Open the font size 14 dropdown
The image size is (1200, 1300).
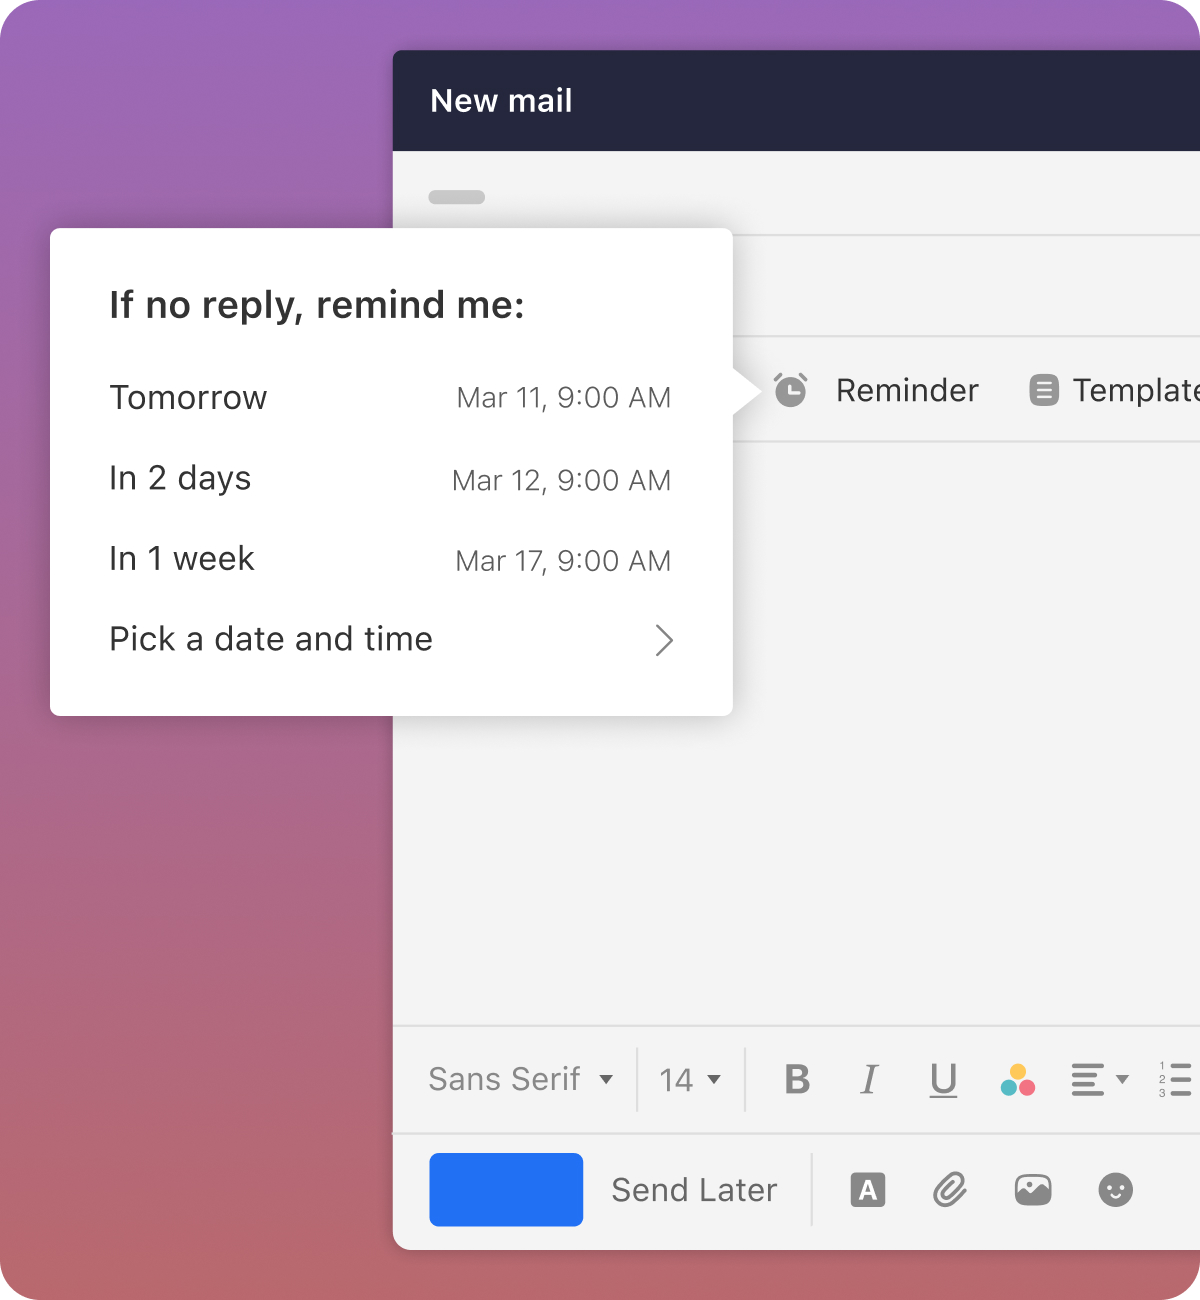[690, 1080]
